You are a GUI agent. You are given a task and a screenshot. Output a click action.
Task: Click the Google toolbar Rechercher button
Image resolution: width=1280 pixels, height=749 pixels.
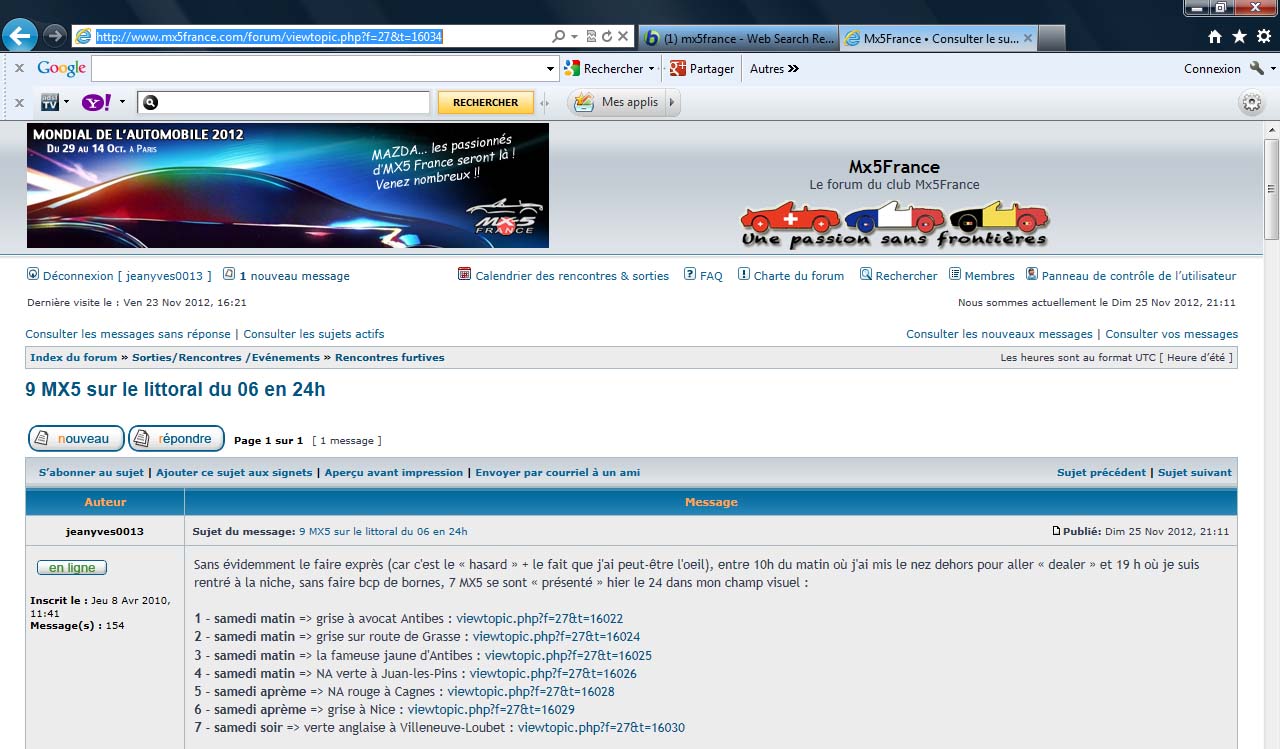coord(604,69)
